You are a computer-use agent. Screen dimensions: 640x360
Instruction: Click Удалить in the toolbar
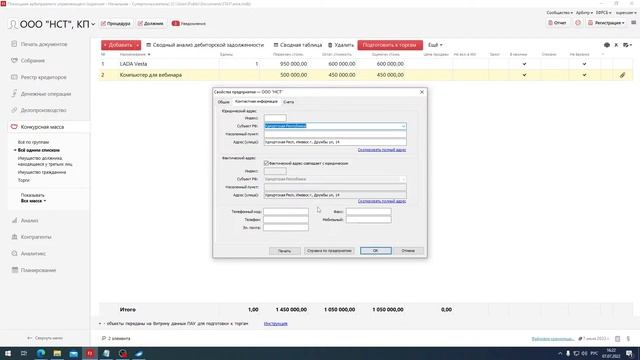(x=341, y=45)
